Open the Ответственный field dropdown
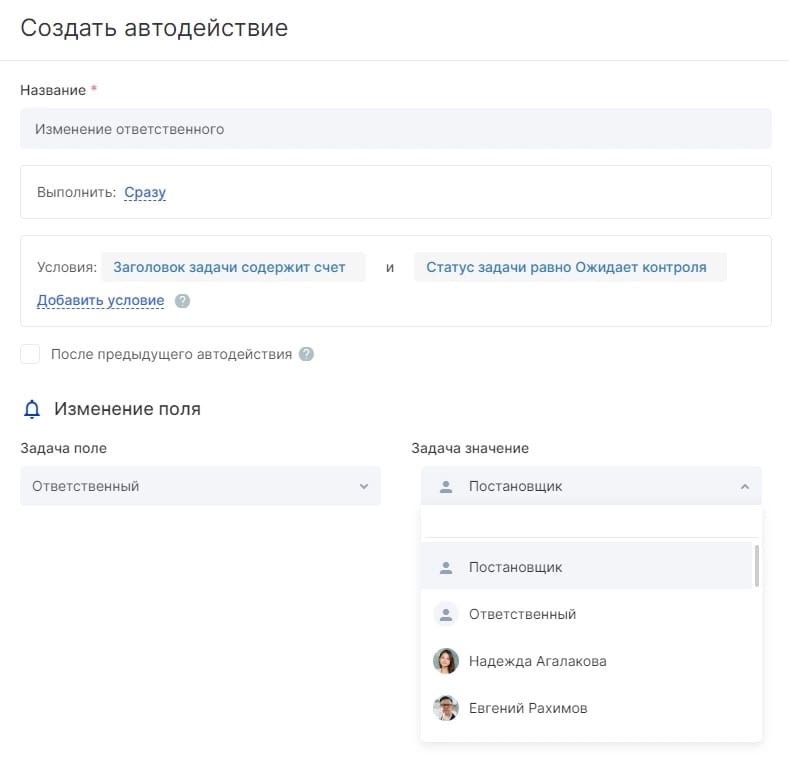 pos(200,486)
